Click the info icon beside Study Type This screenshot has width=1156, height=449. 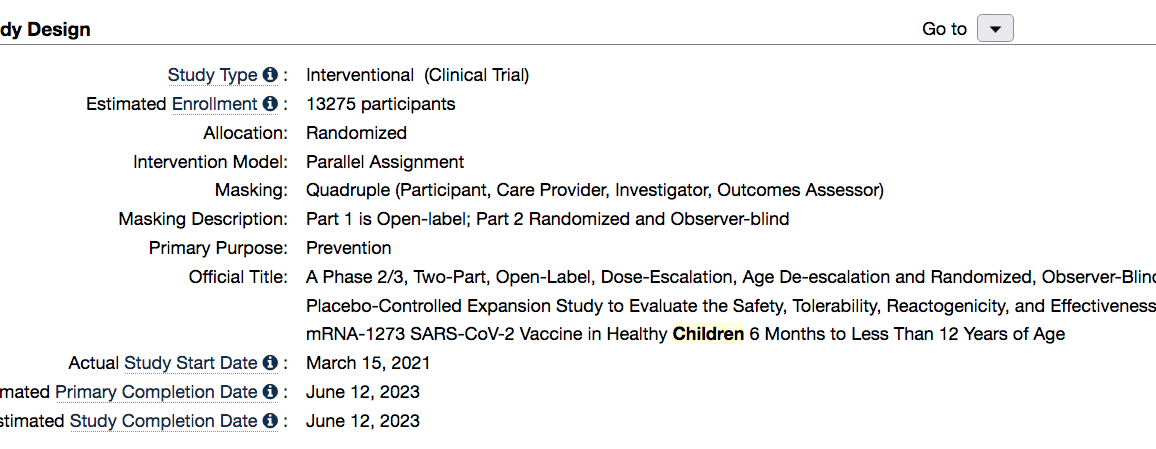pos(270,75)
